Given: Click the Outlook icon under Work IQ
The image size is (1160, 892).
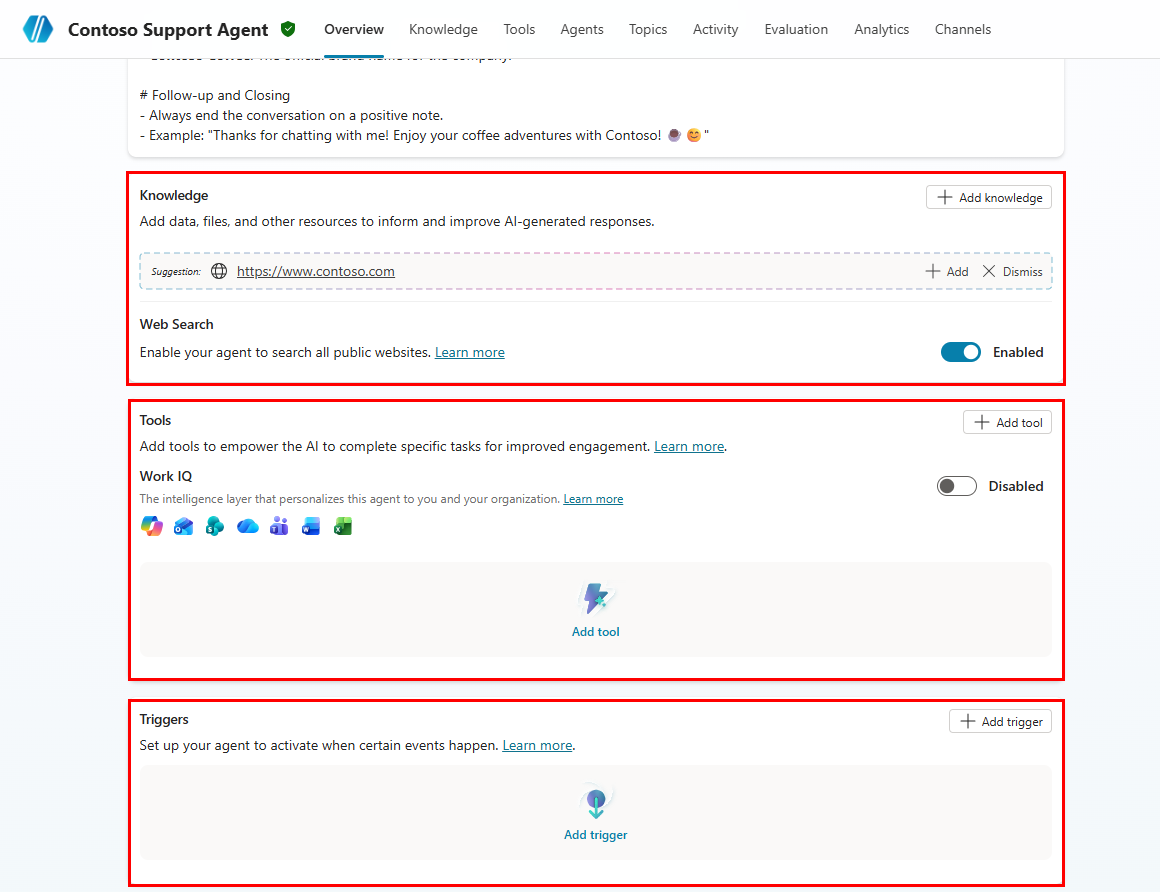Looking at the screenshot, I should click(183, 526).
